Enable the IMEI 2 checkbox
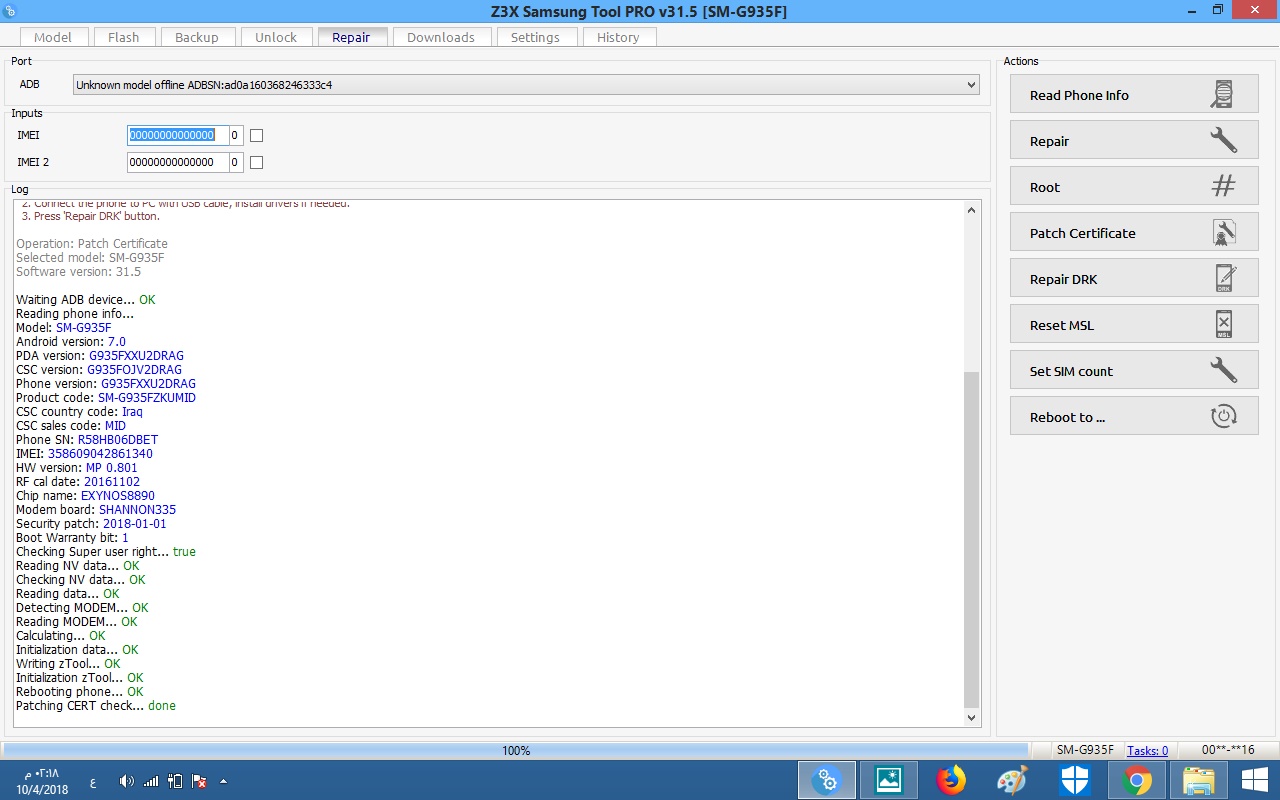Screen dimensions: 1280x800 (256, 162)
